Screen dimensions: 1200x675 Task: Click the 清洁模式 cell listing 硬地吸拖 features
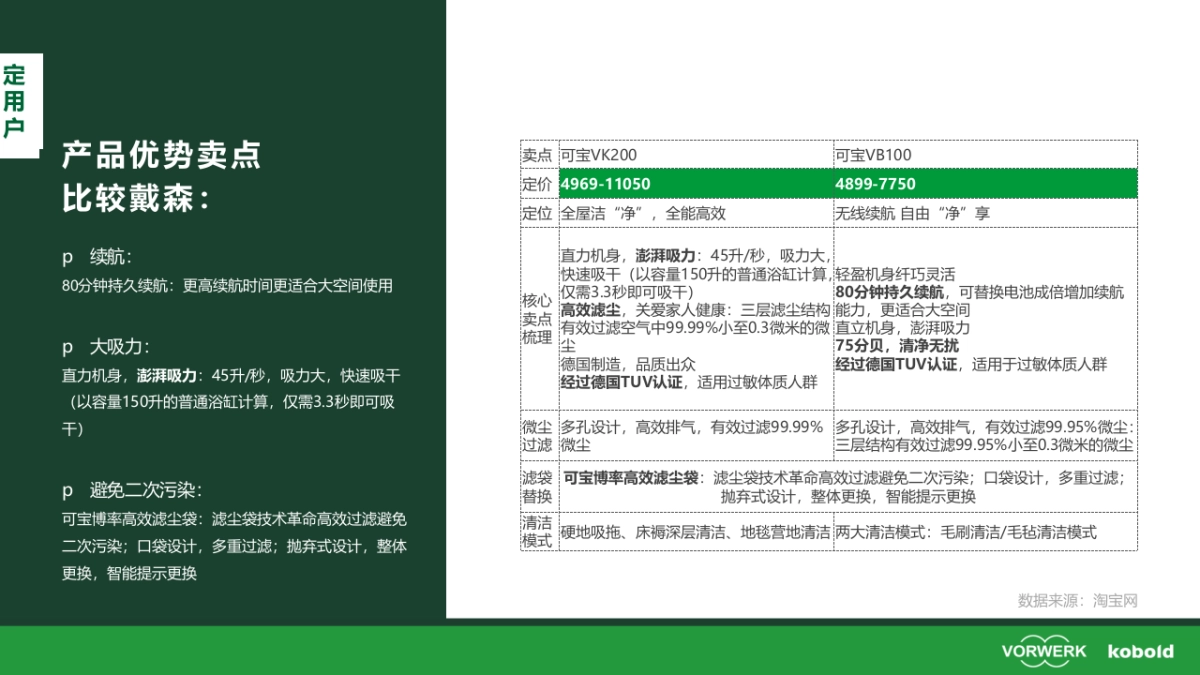[693, 534]
